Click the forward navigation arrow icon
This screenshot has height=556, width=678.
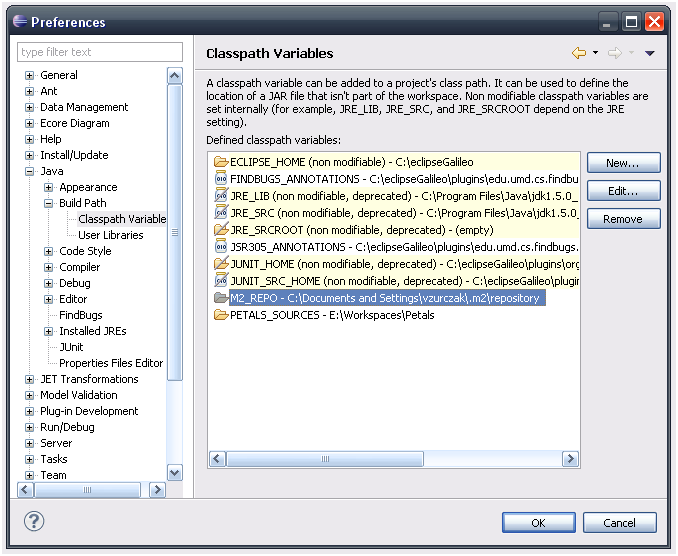(615, 53)
